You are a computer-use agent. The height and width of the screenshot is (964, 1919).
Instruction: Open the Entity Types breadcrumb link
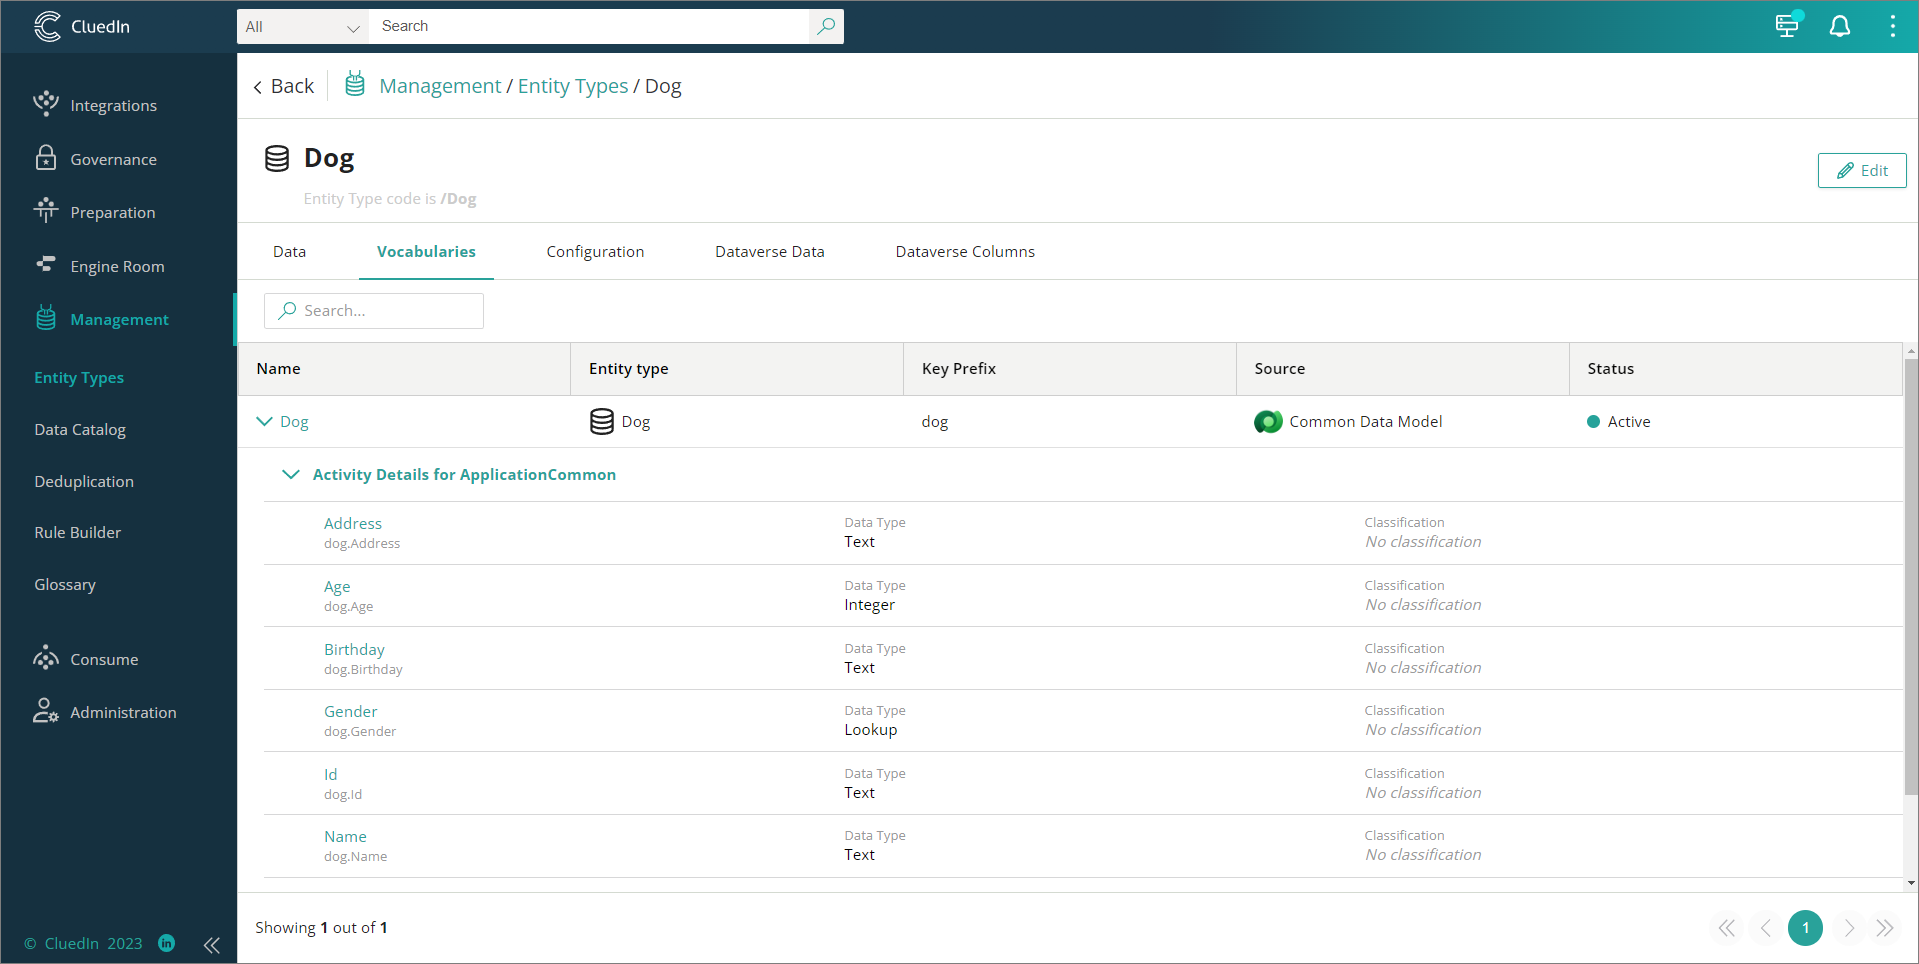[572, 86]
